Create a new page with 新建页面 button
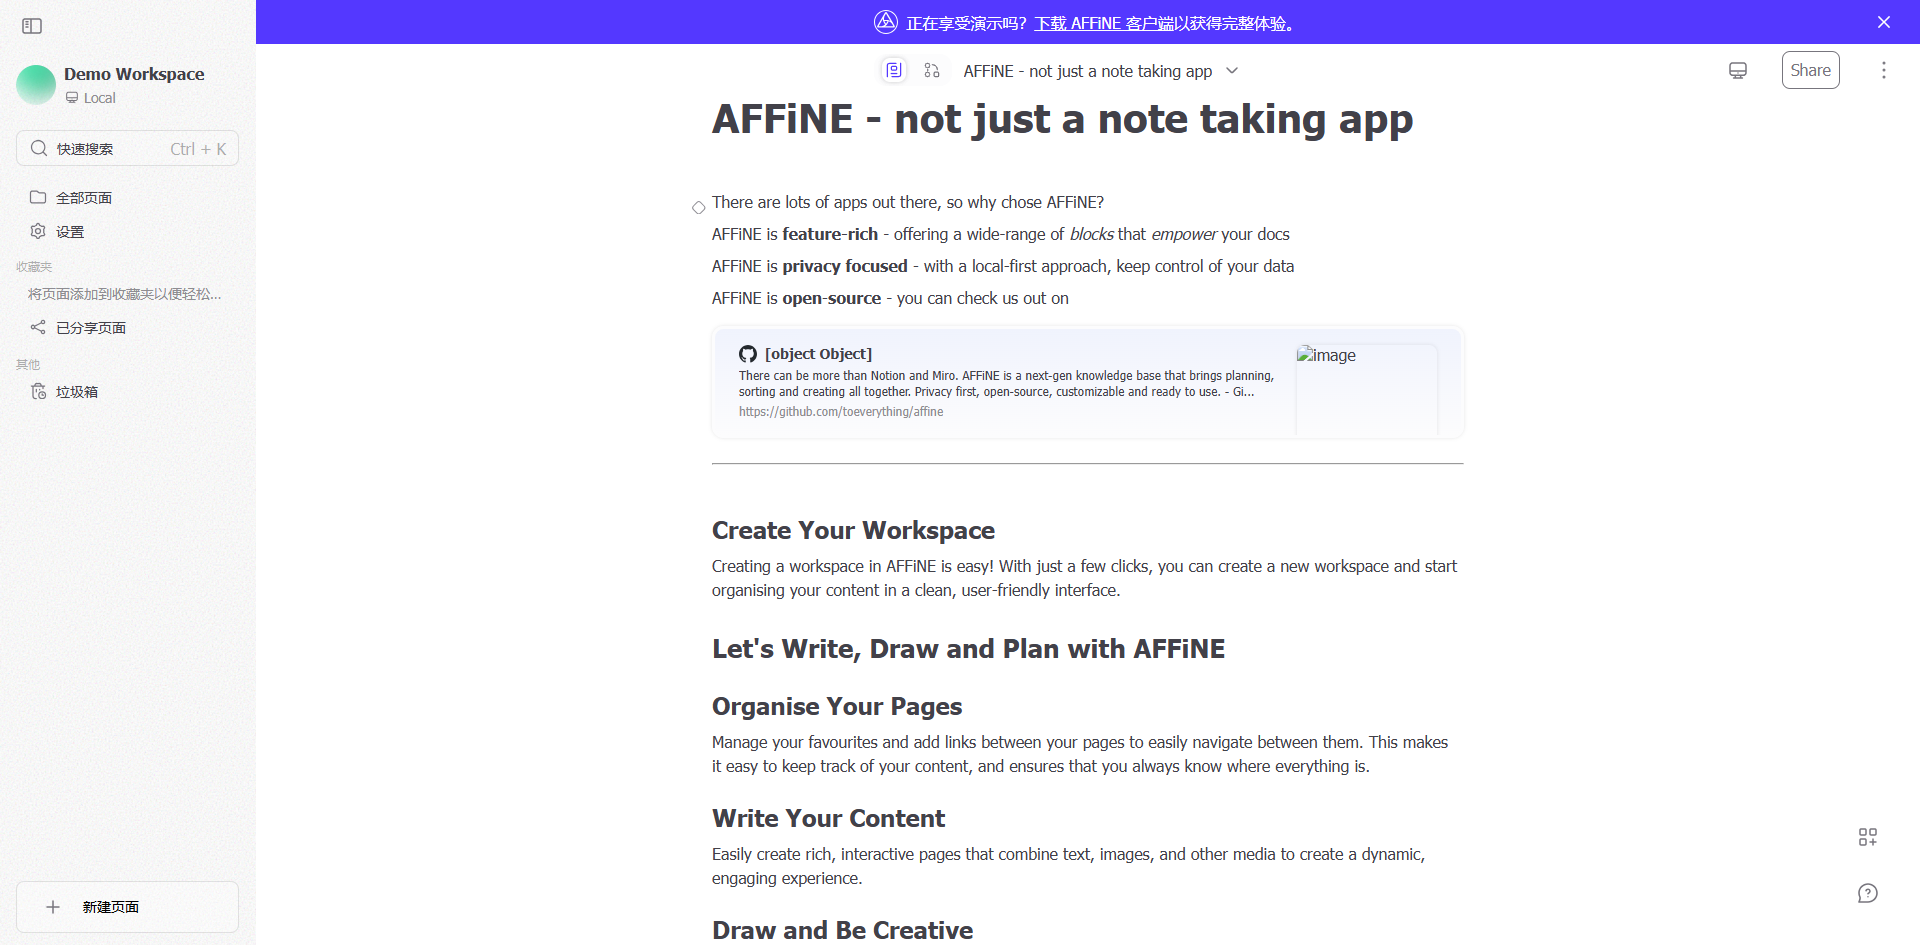The height and width of the screenshot is (945, 1920). pyautogui.click(x=127, y=907)
